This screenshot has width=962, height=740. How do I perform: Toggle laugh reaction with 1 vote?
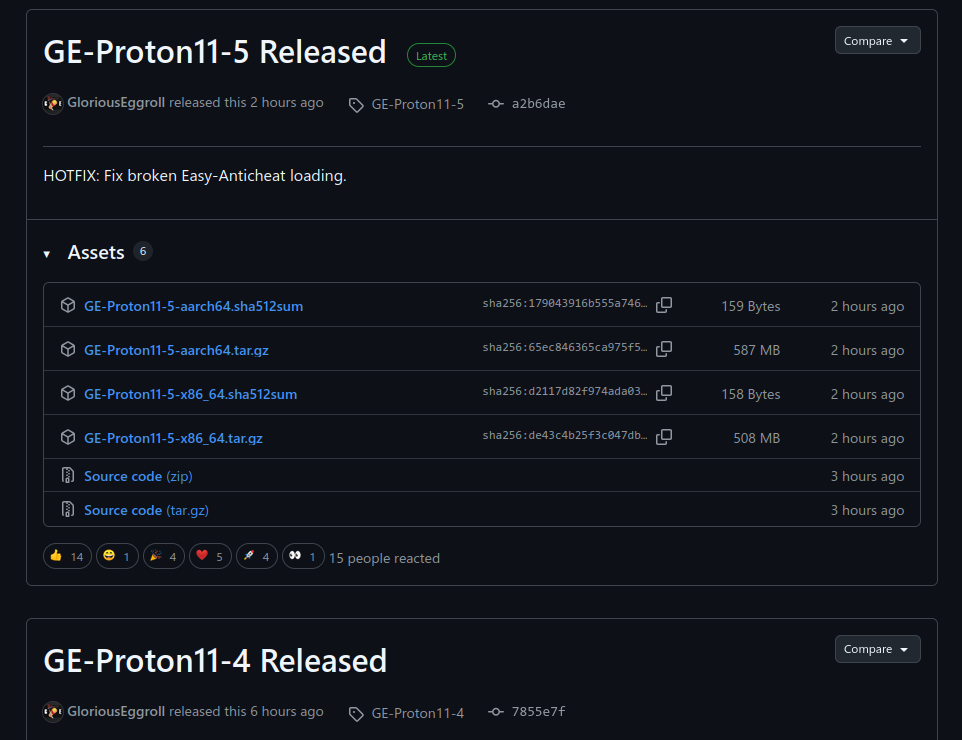click(x=117, y=557)
